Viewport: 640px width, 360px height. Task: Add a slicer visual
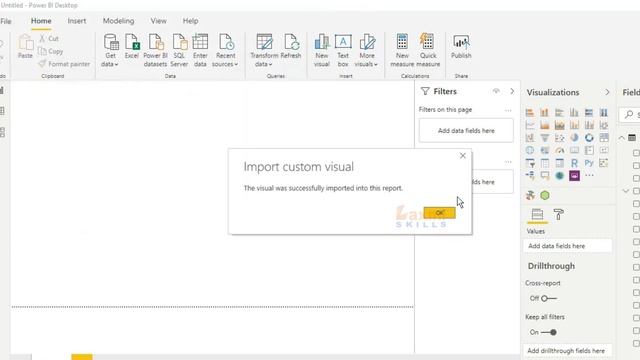(x=530, y=163)
